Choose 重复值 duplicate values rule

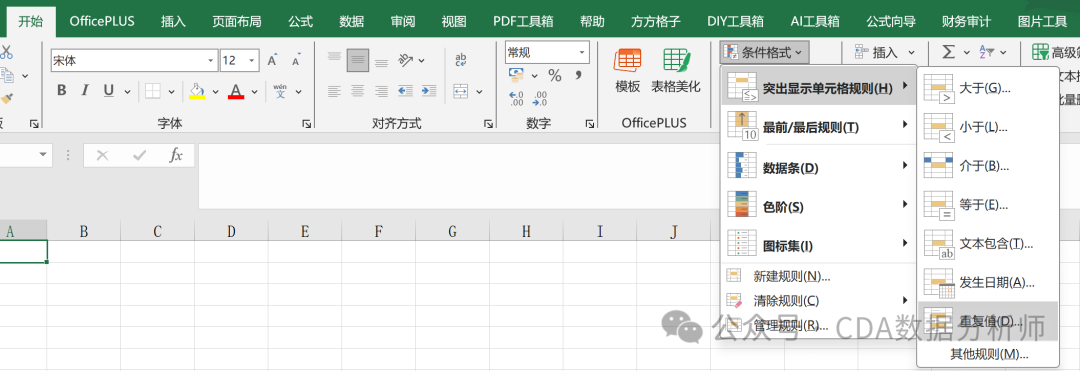(988, 321)
